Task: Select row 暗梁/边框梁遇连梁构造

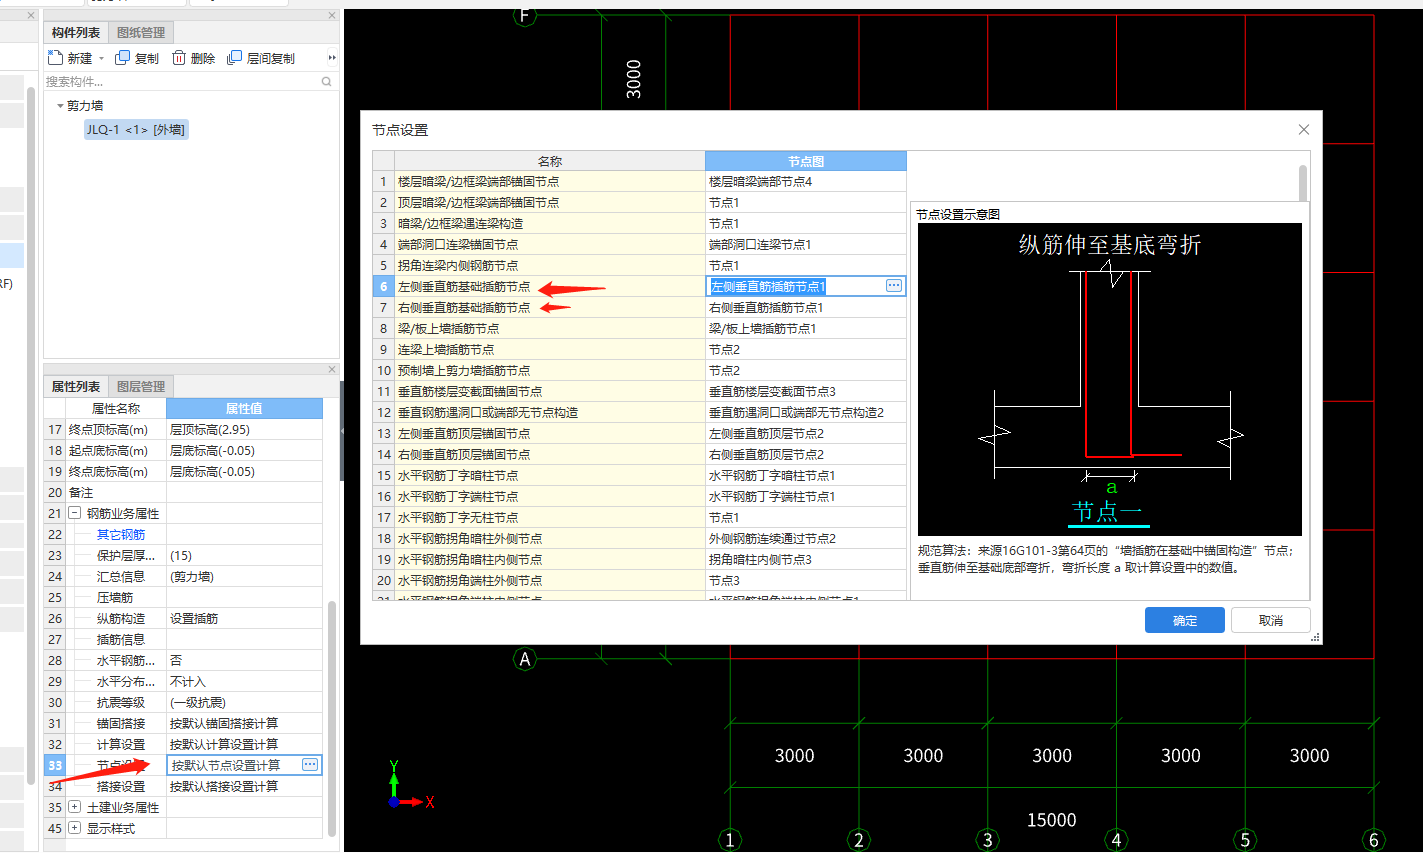Action: [550, 224]
